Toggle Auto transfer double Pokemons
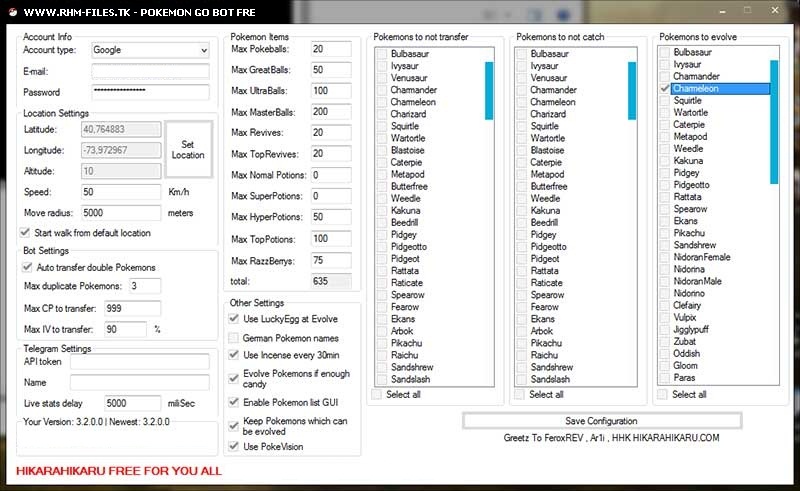 (x=27, y=267)
